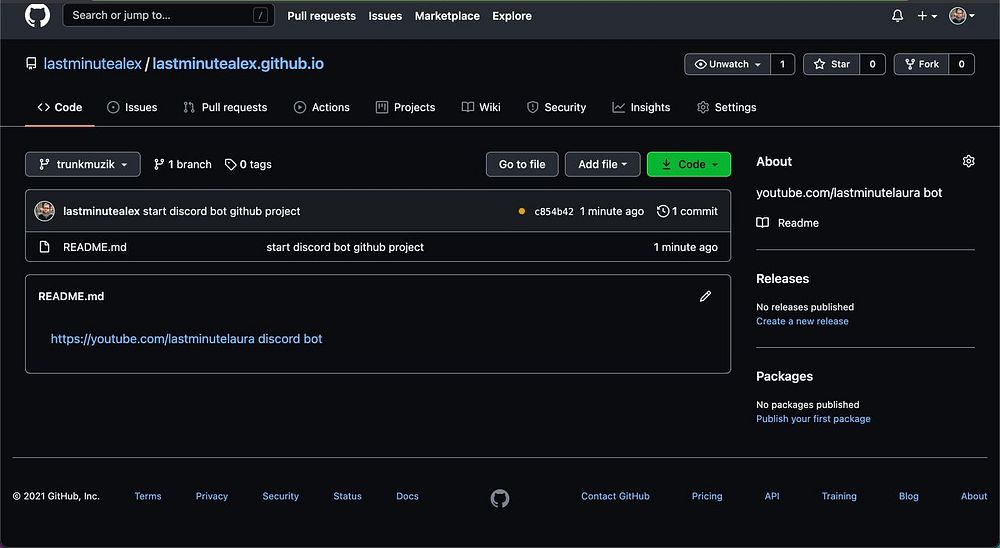Check the orange commit status dot
This screenshot has width=1000, height=548.
pyautogui.click(x=522, y=211)
